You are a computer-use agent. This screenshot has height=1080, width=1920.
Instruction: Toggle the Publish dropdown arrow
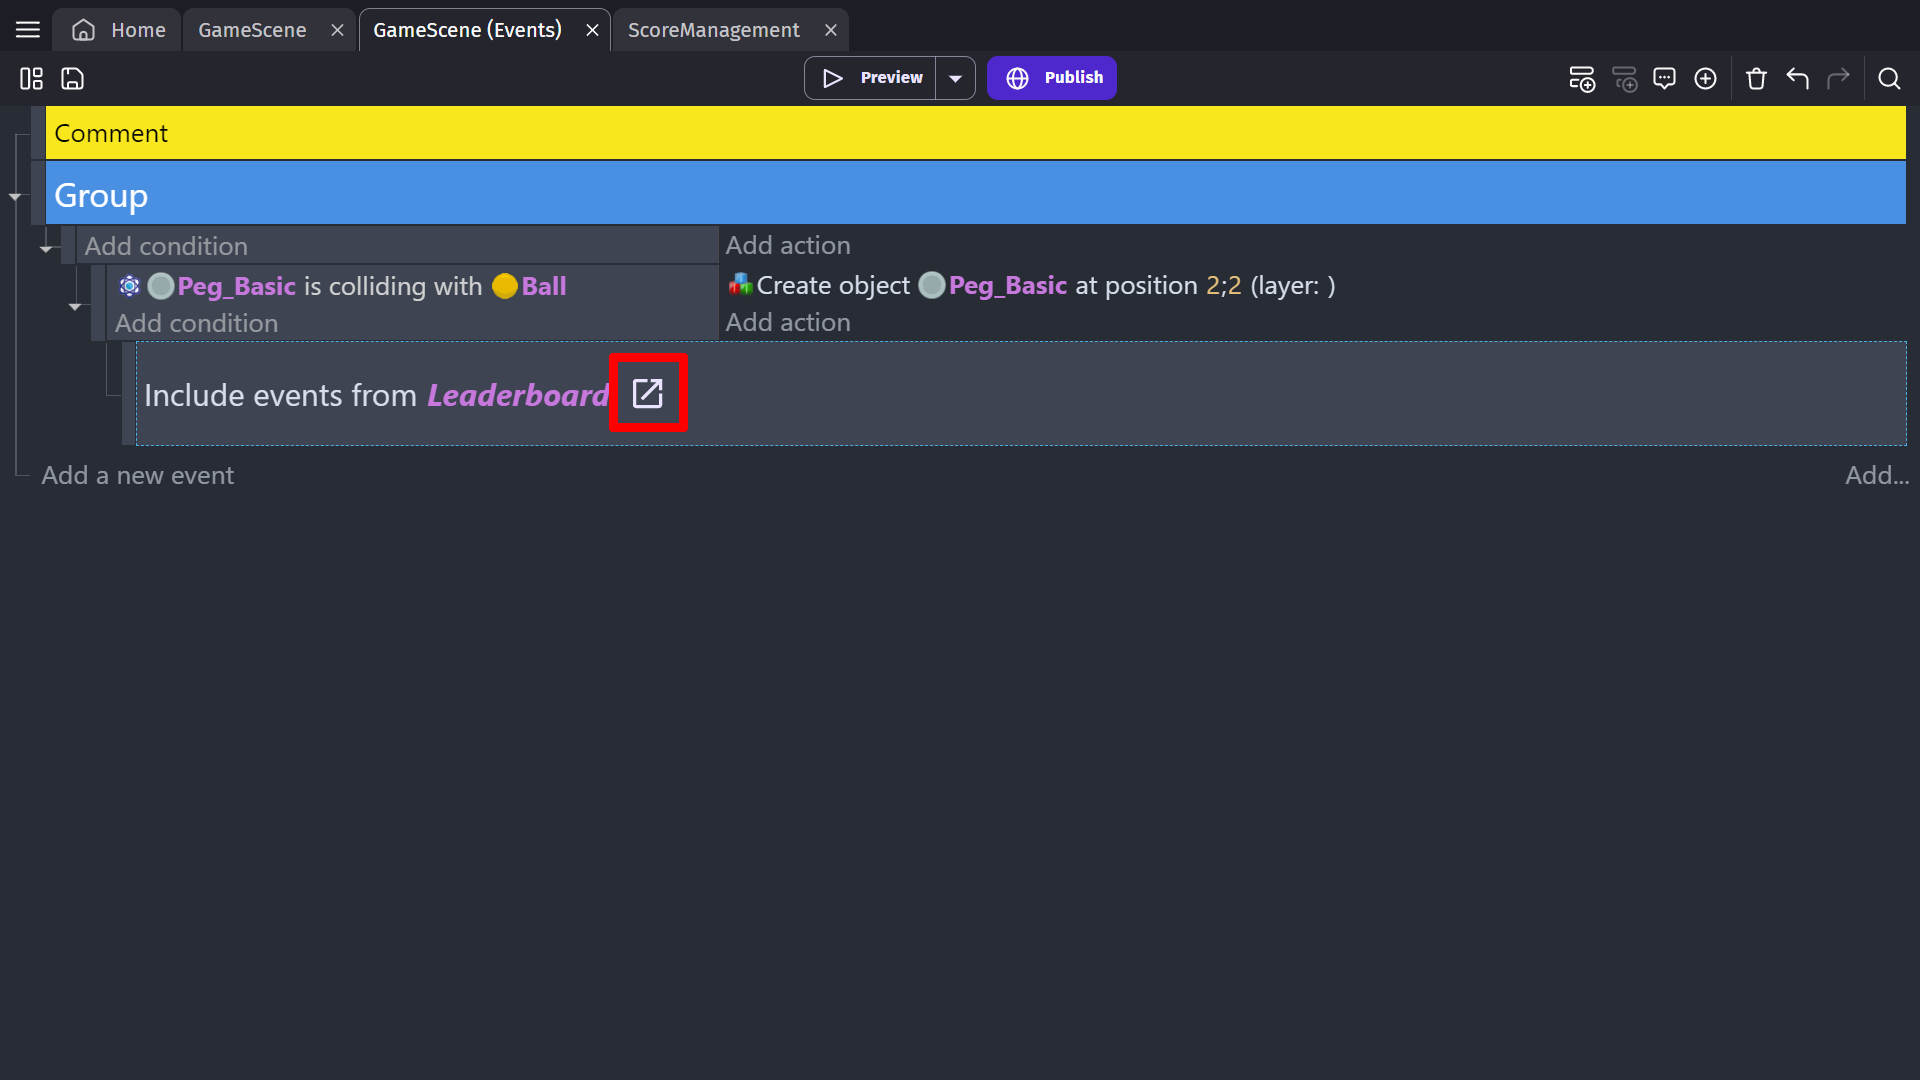point(955,78)
